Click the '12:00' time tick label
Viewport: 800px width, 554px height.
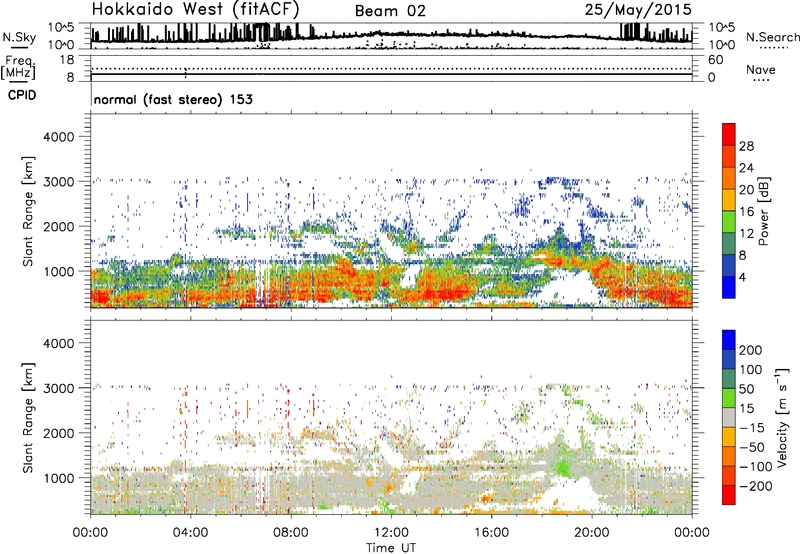391,533
